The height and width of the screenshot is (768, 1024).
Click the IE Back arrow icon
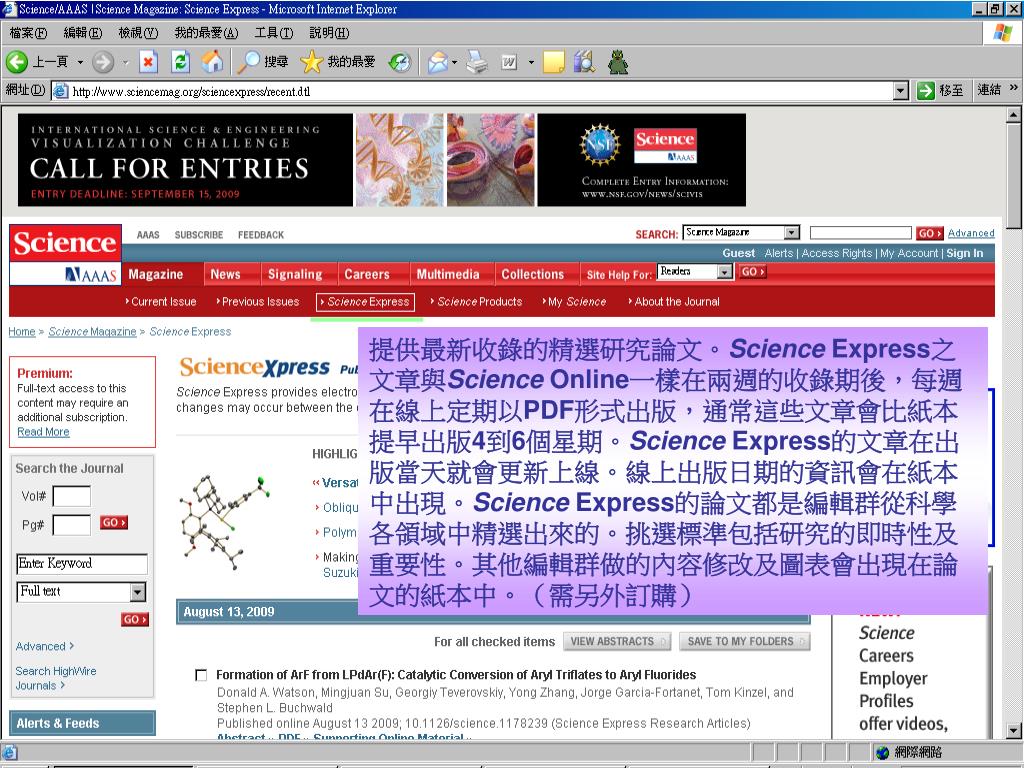click(x=17, y=62)
